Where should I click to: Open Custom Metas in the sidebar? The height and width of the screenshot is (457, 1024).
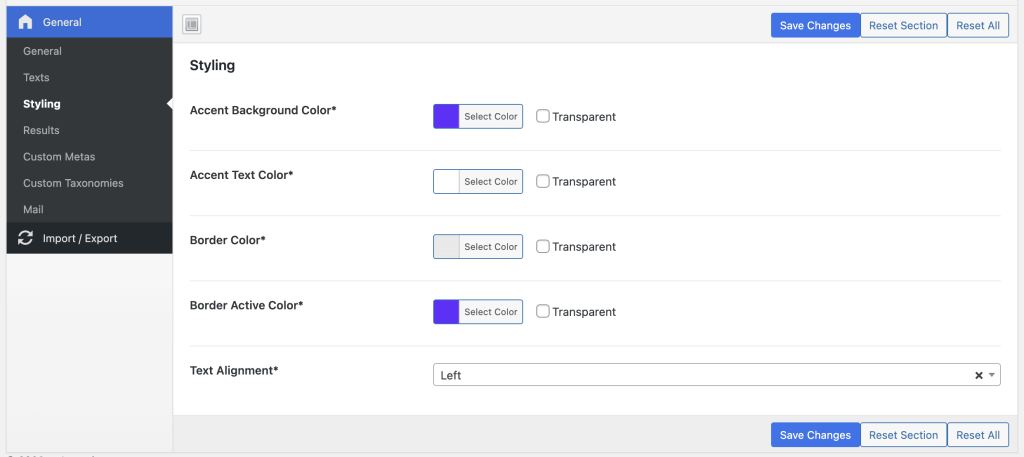point(59,157)
